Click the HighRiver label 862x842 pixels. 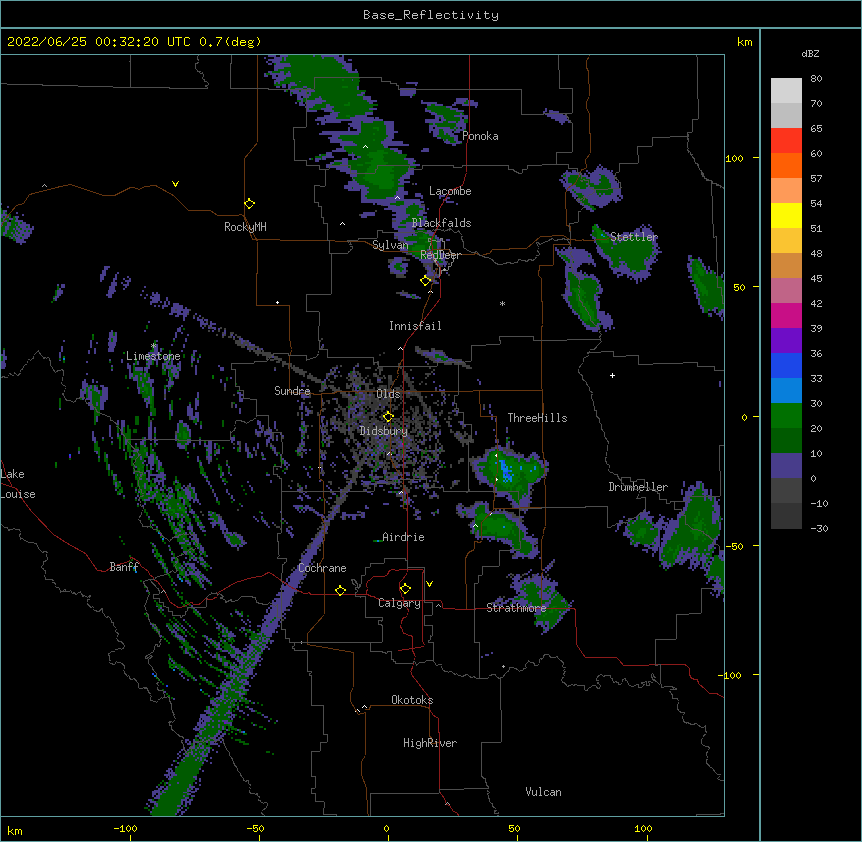pos(430,743)
